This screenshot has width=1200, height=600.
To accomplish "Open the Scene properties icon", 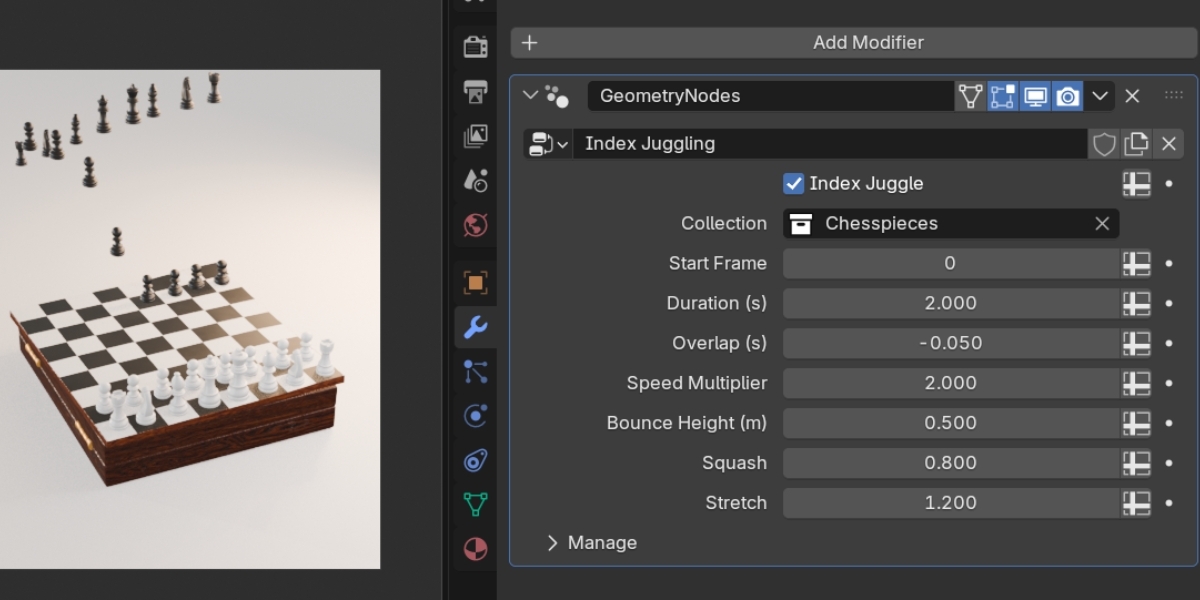I will tap(476, 181).
